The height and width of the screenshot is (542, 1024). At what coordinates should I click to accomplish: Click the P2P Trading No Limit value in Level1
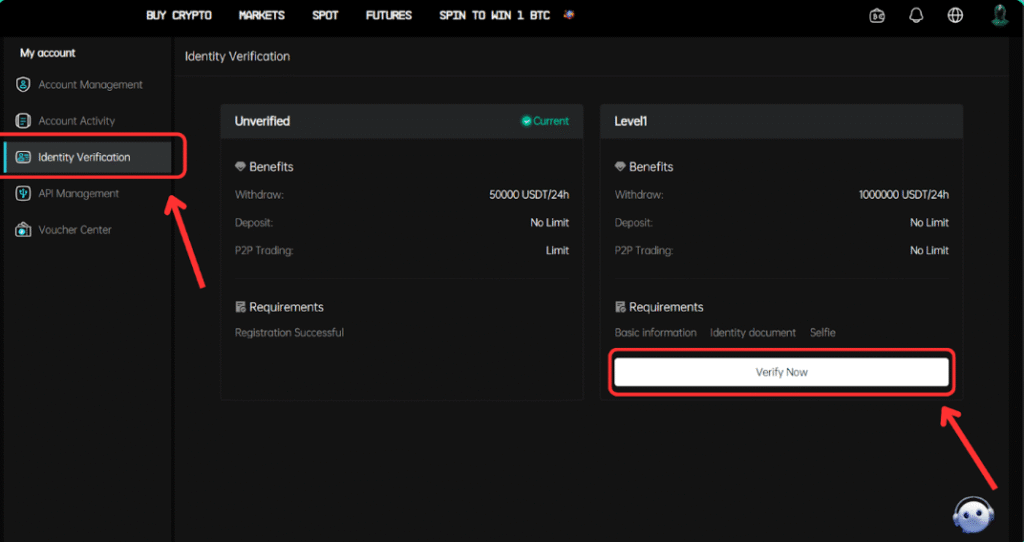pos(929,251)
